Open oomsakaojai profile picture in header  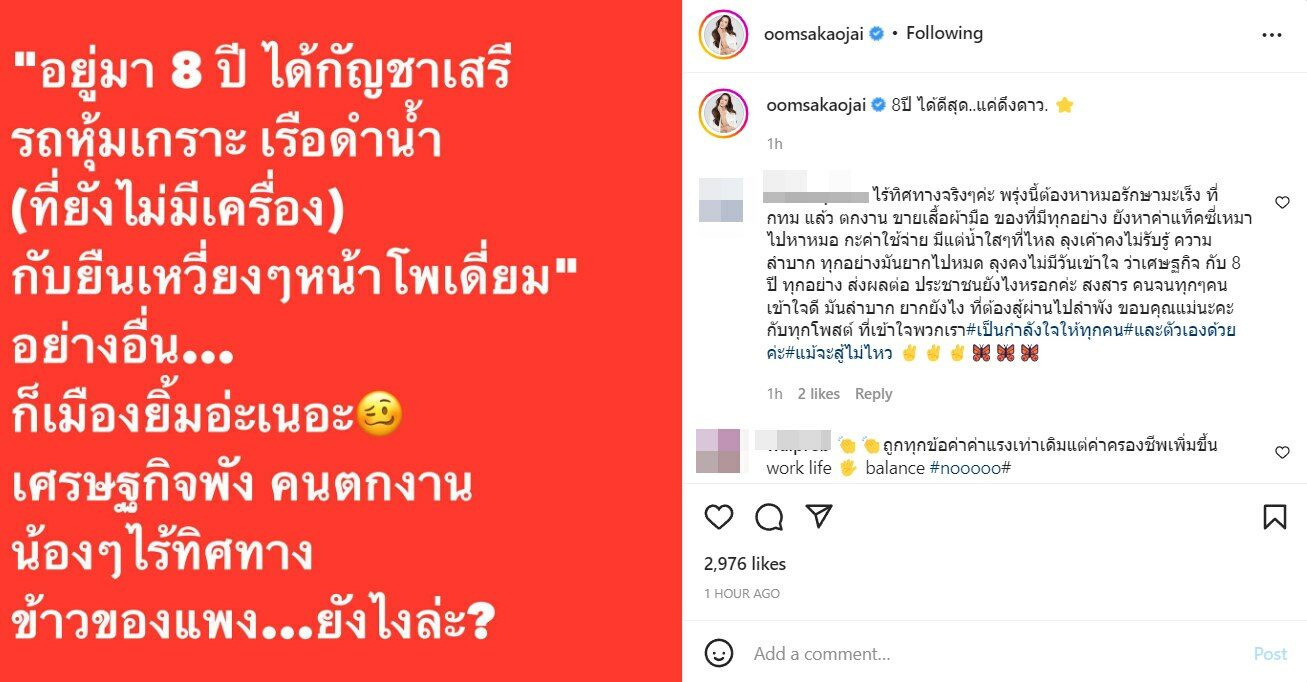[724, 34]
